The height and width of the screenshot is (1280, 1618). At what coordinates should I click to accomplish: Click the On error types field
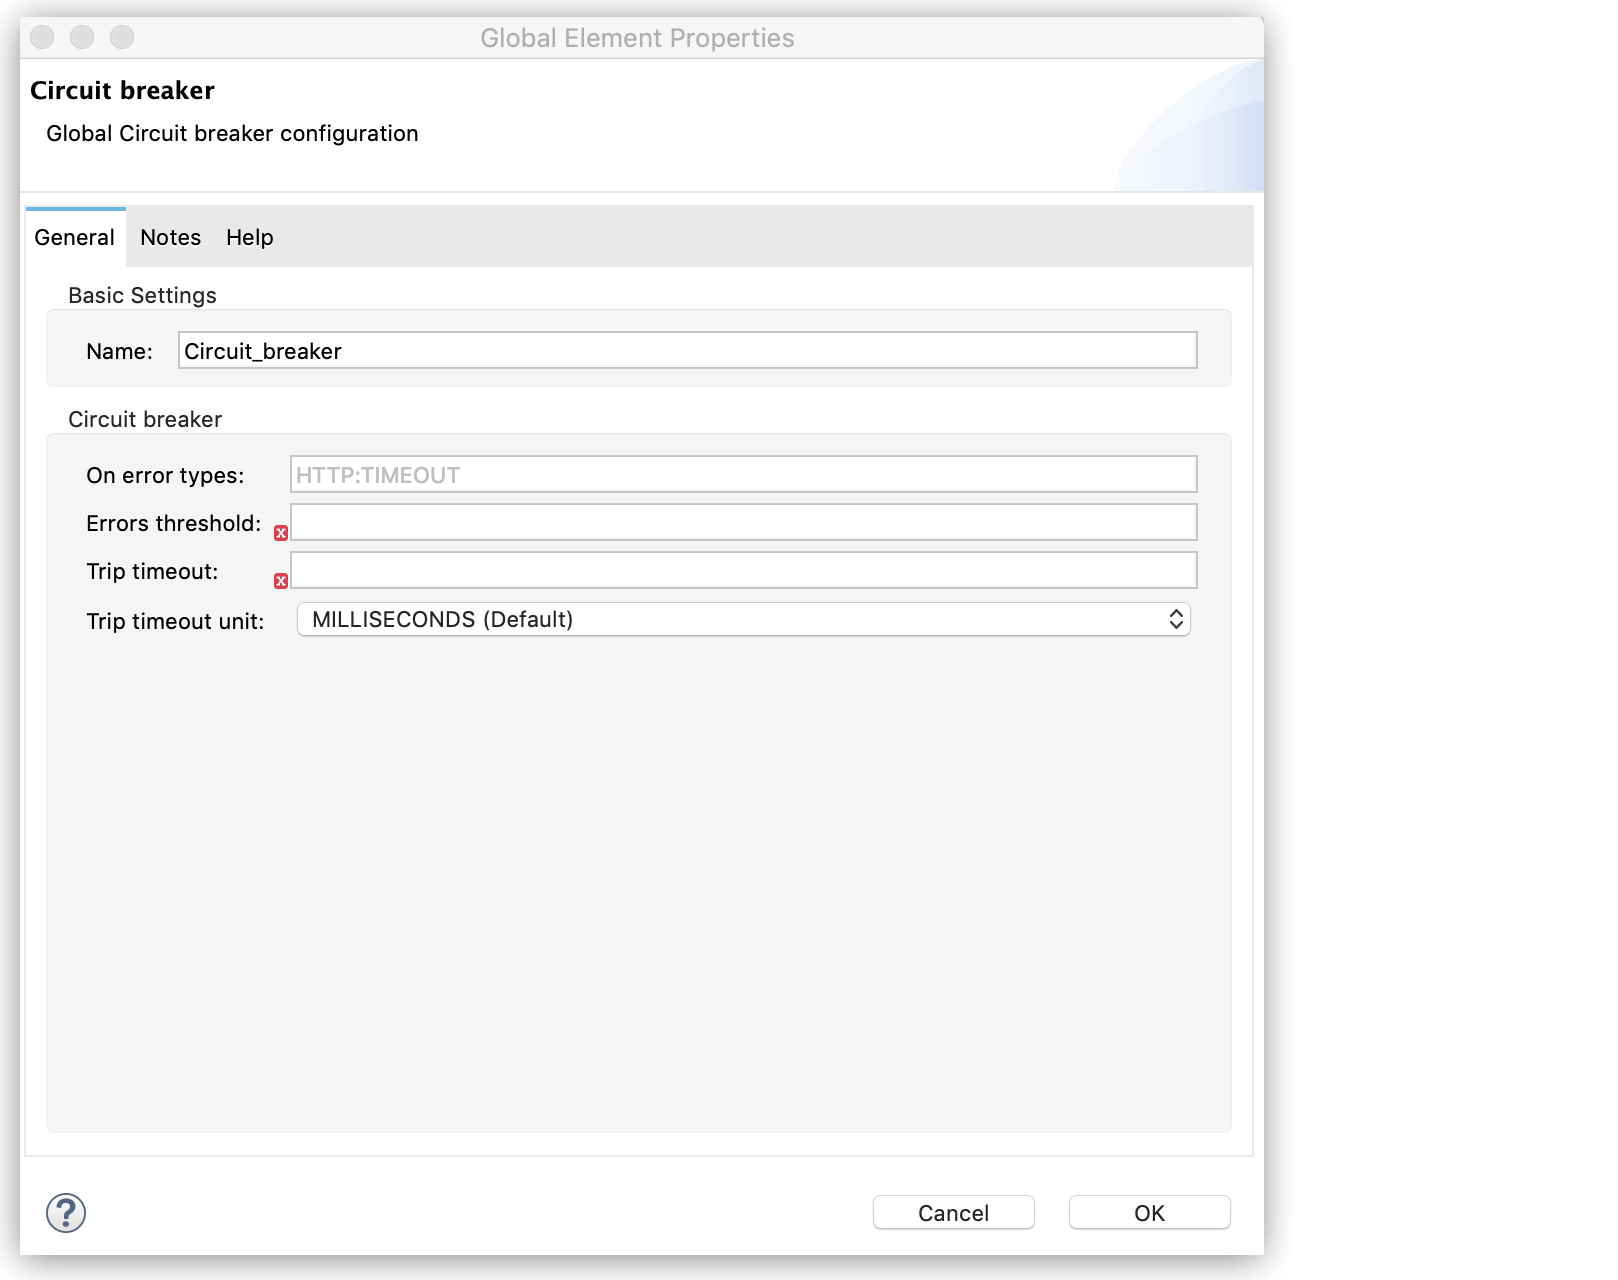(743, 475)
